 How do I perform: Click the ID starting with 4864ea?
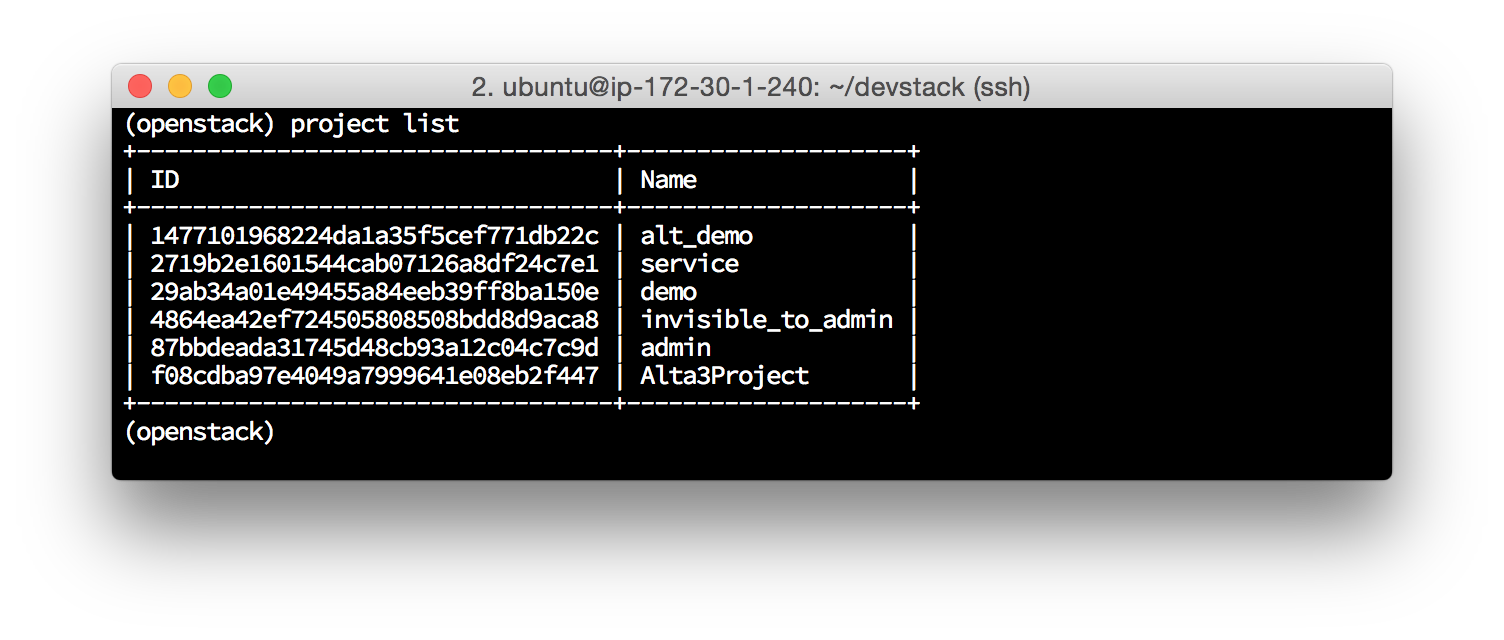[374, 321]
